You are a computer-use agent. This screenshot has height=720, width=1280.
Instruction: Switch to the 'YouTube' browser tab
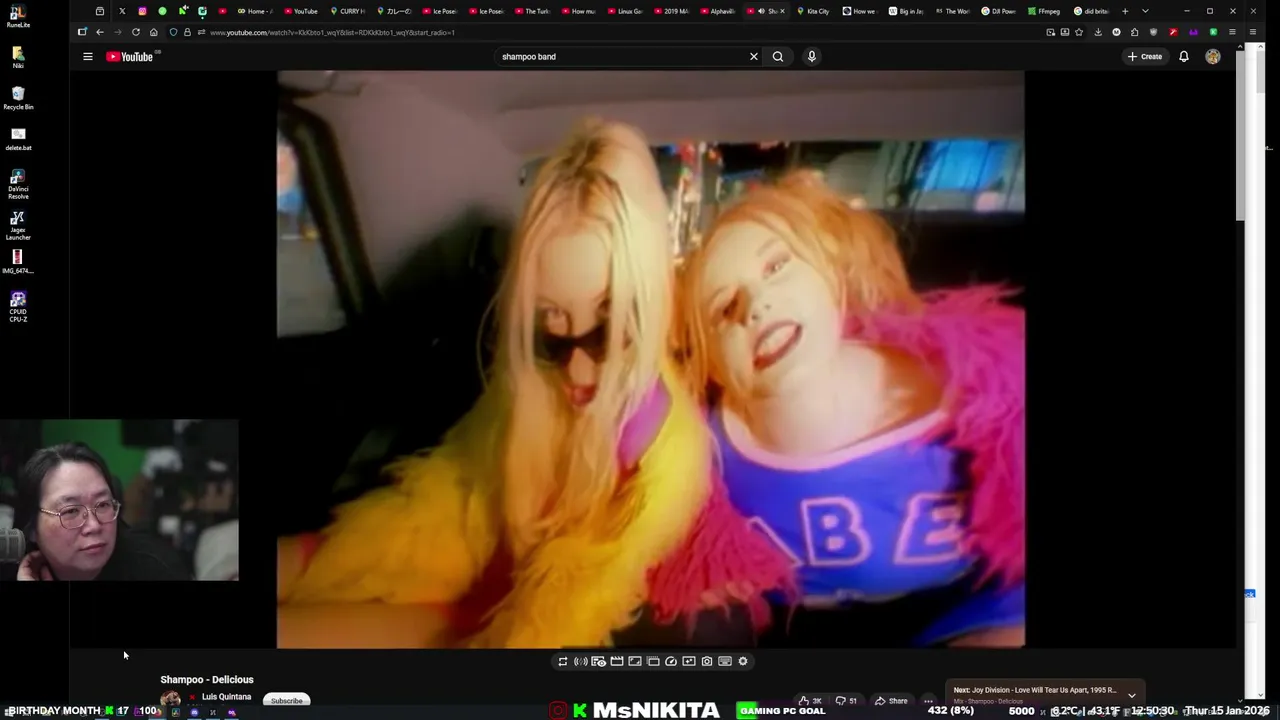(x=300, y=11)
